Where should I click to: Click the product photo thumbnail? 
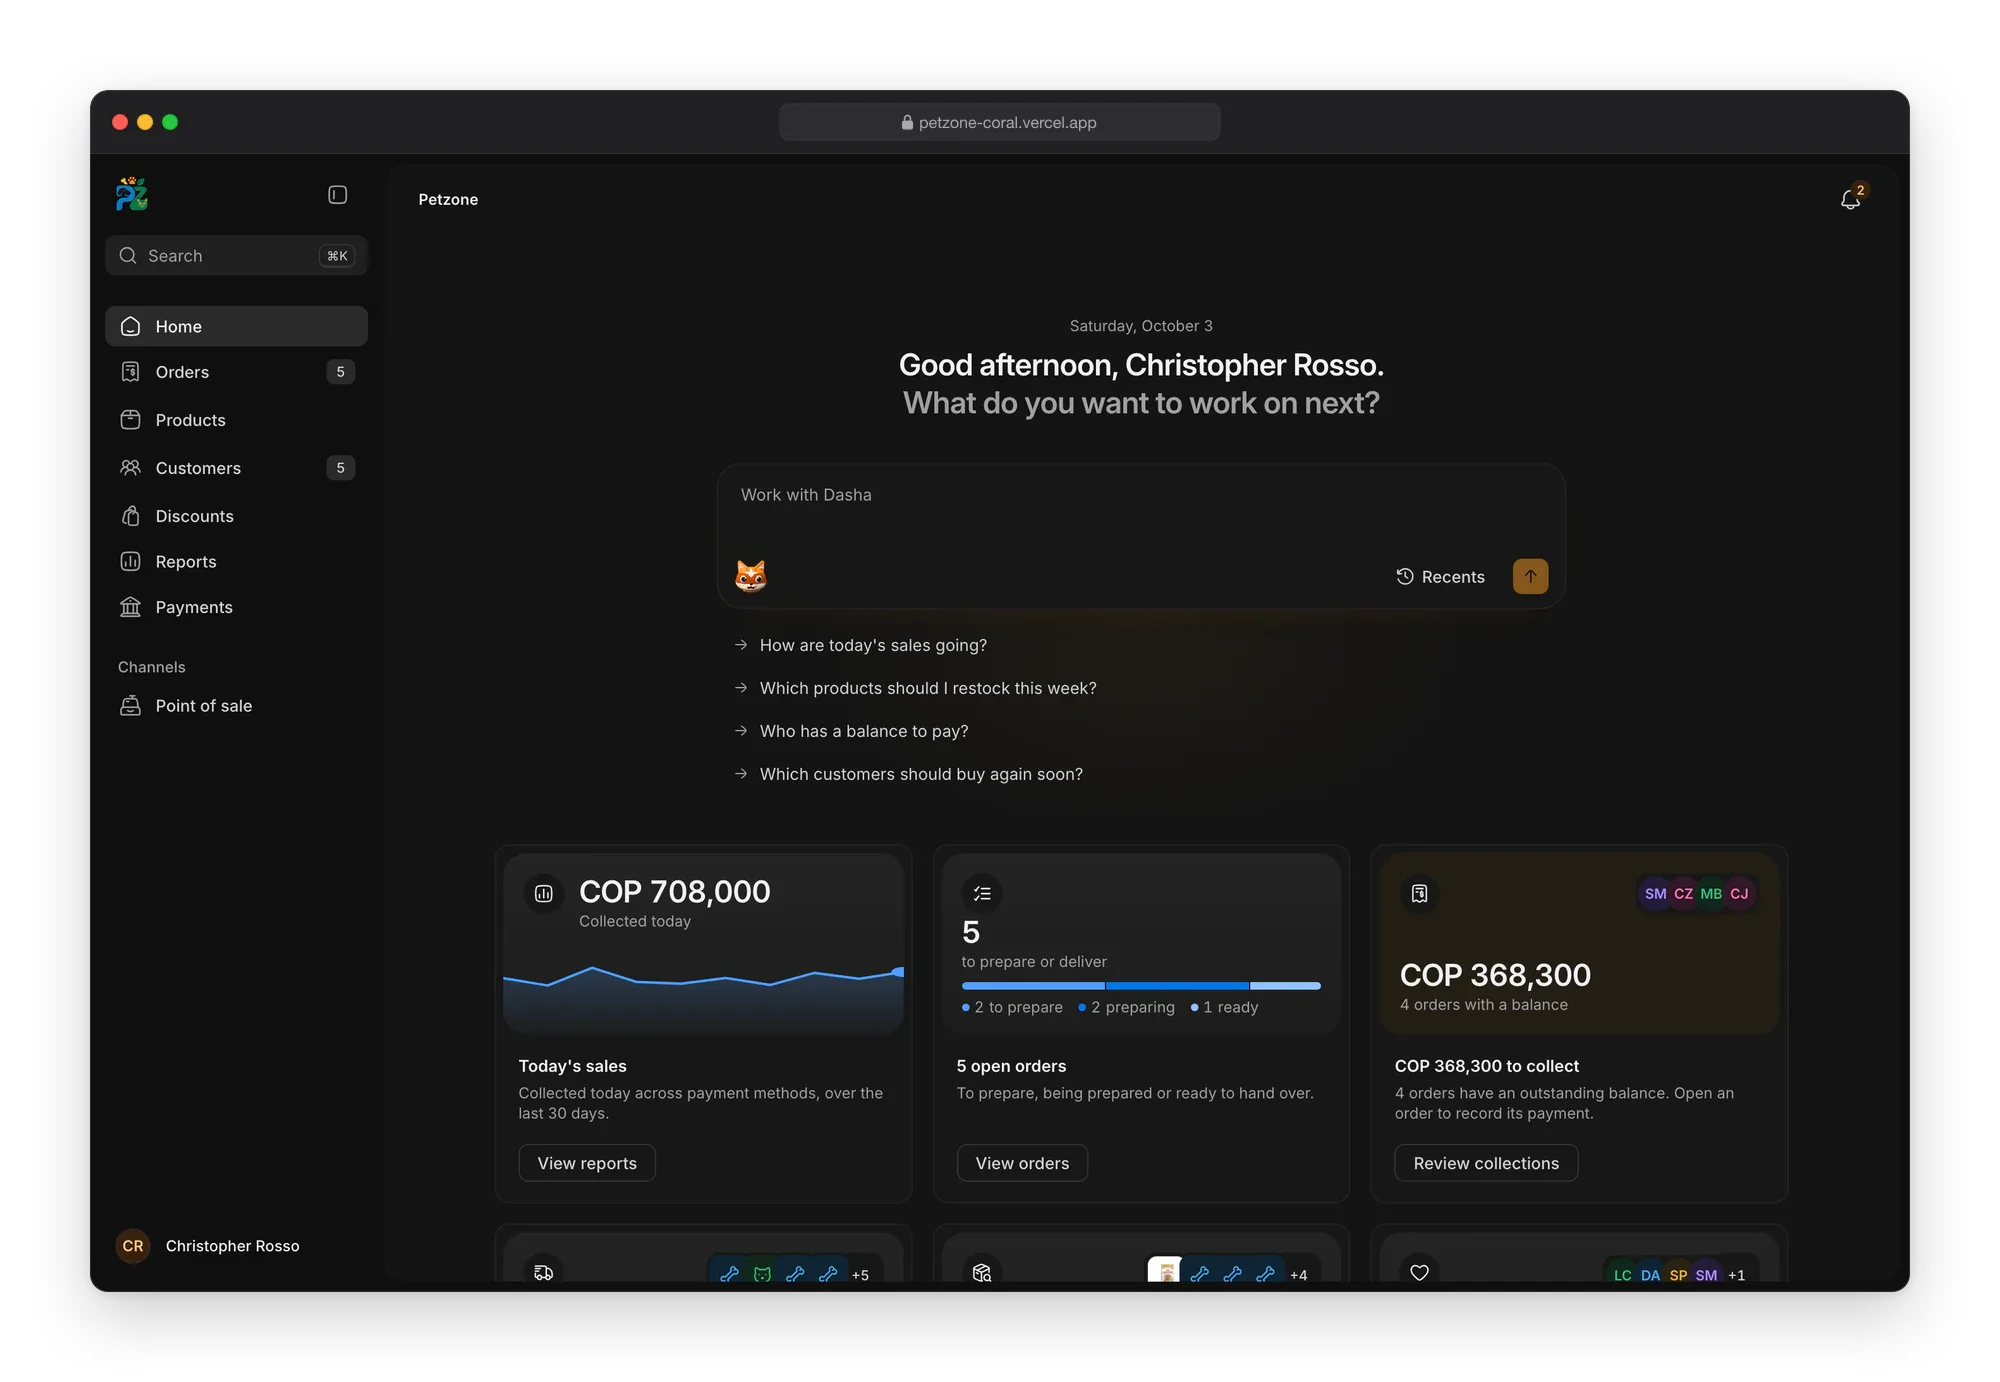click(x=1164, y=1270)
